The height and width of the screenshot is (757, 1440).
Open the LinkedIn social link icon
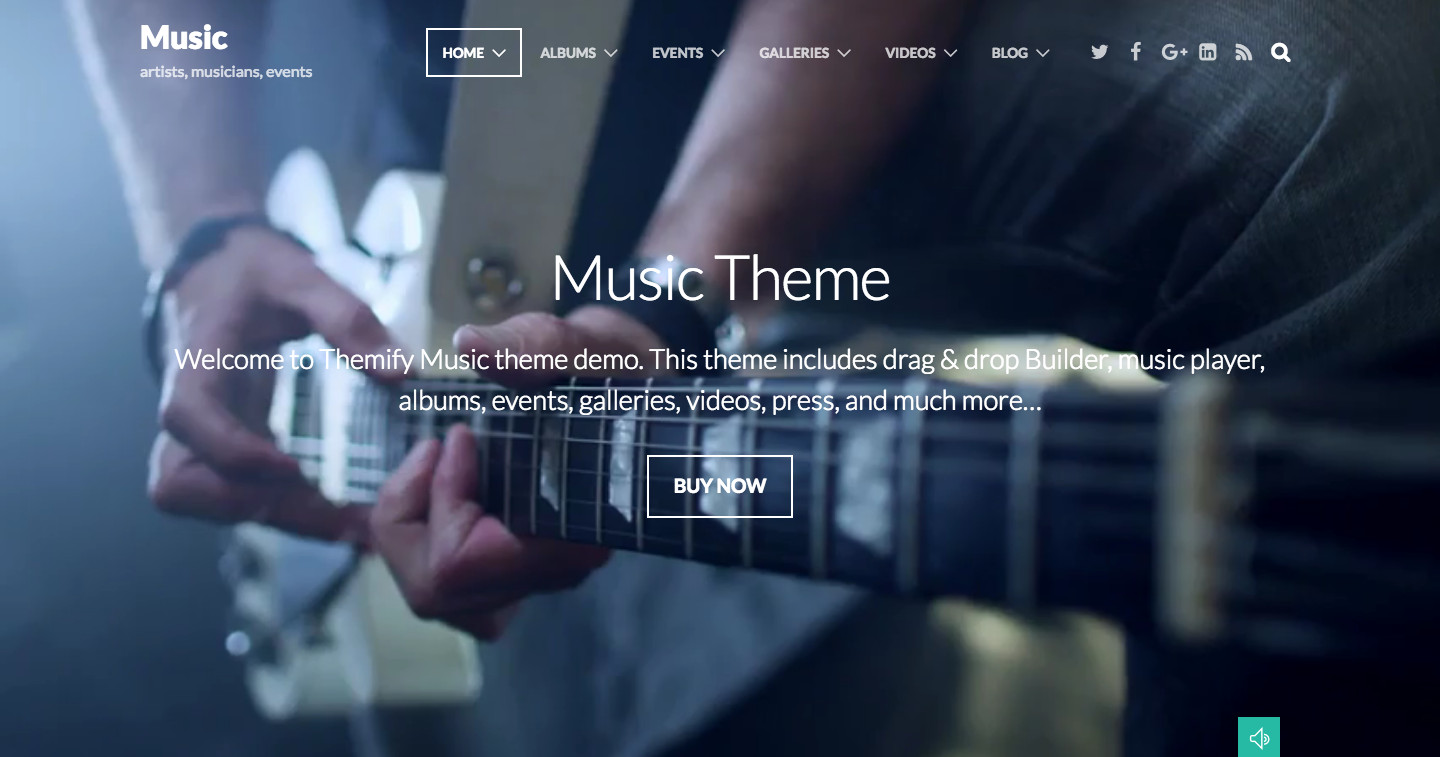click(1208, 52)
